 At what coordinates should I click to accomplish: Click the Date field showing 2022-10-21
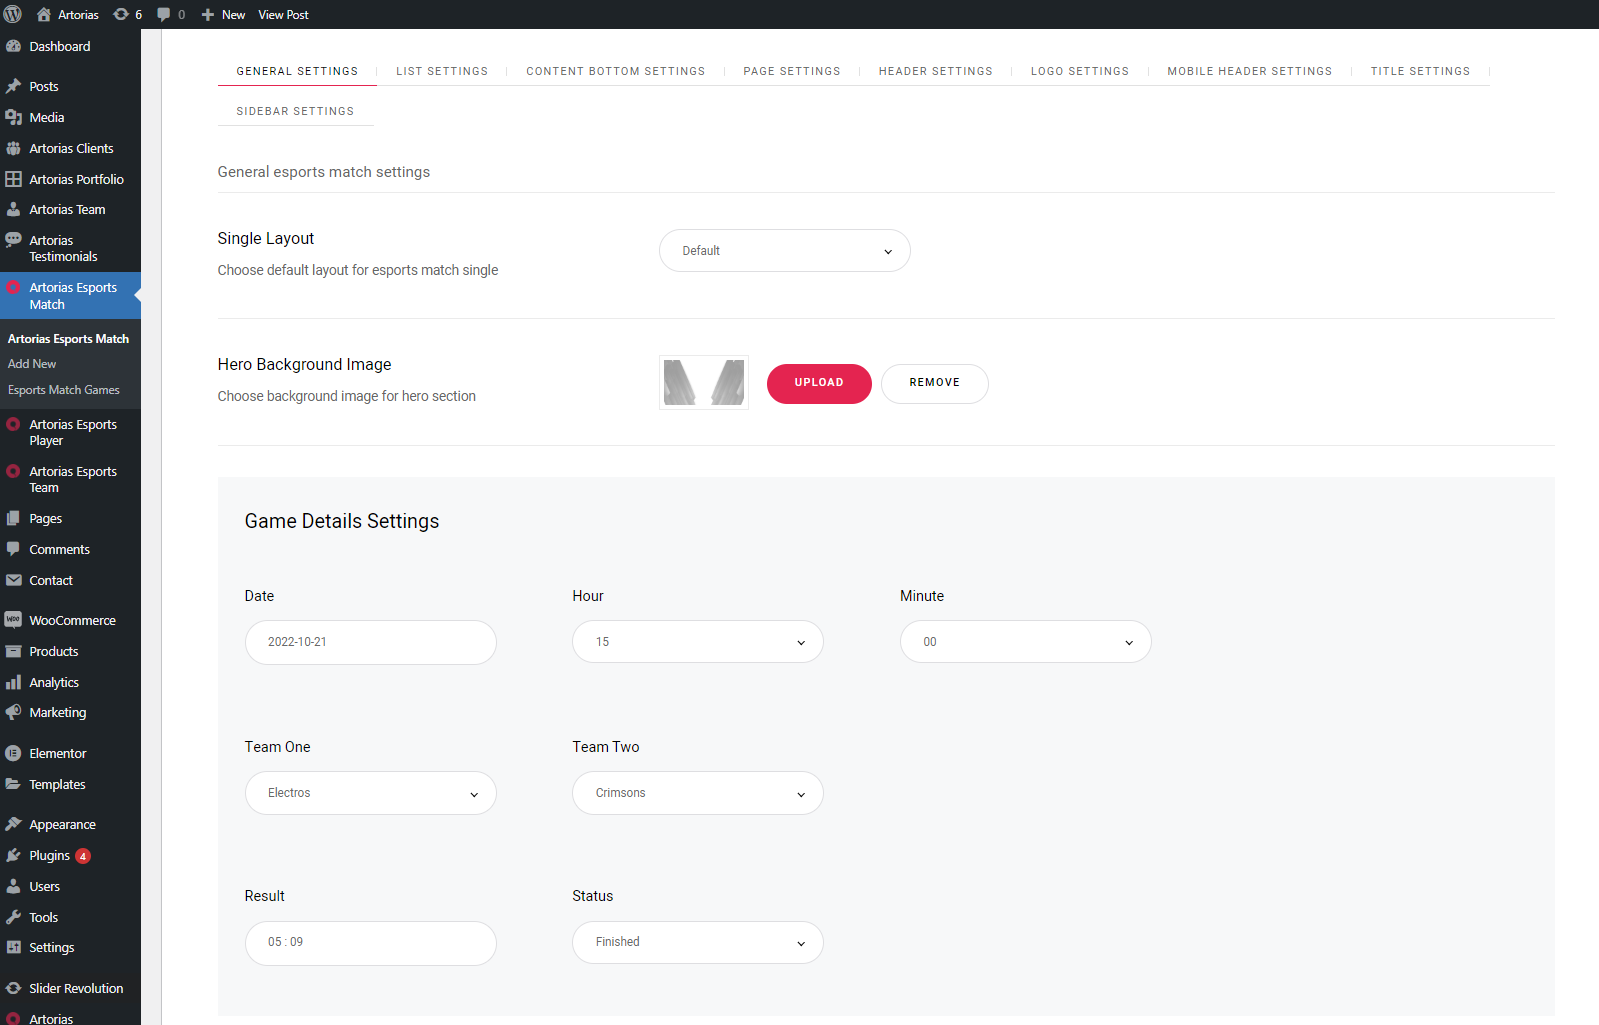coord(371,642)
